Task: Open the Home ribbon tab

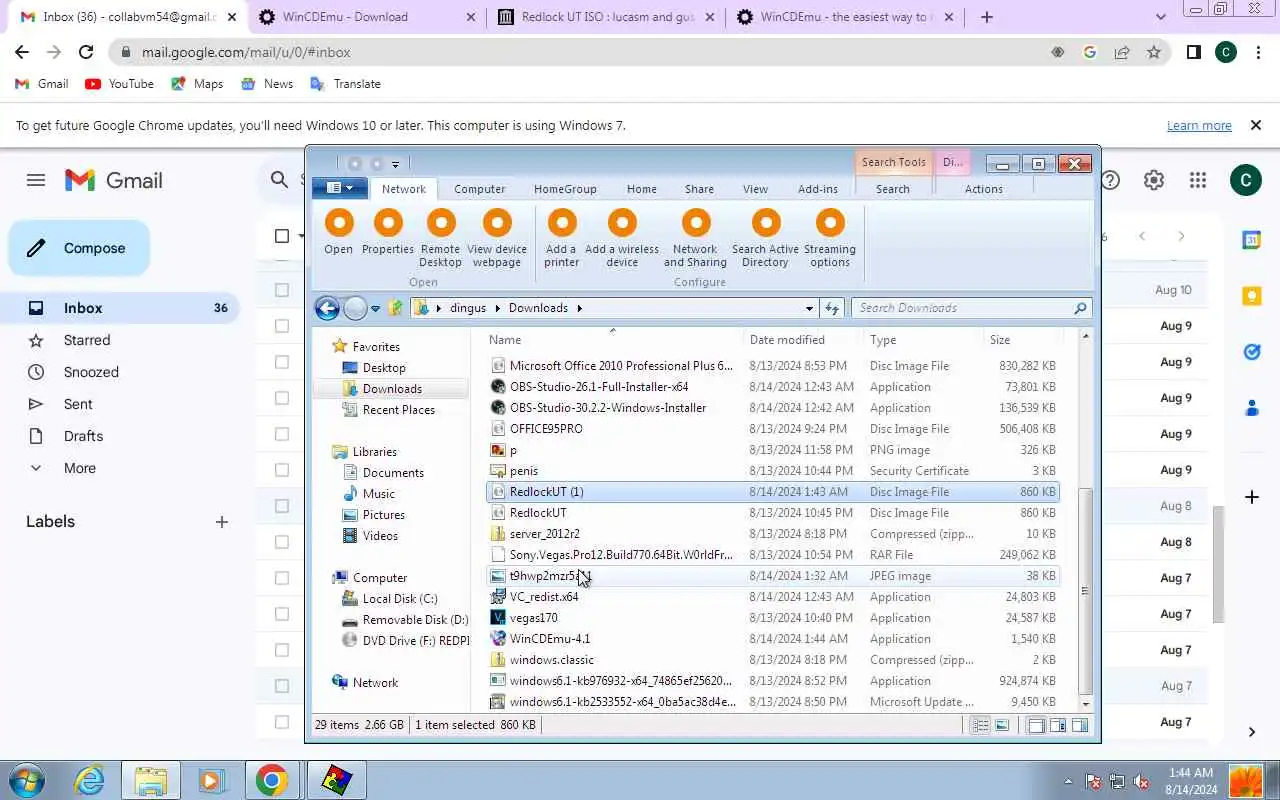Action: tap(642, 189)
